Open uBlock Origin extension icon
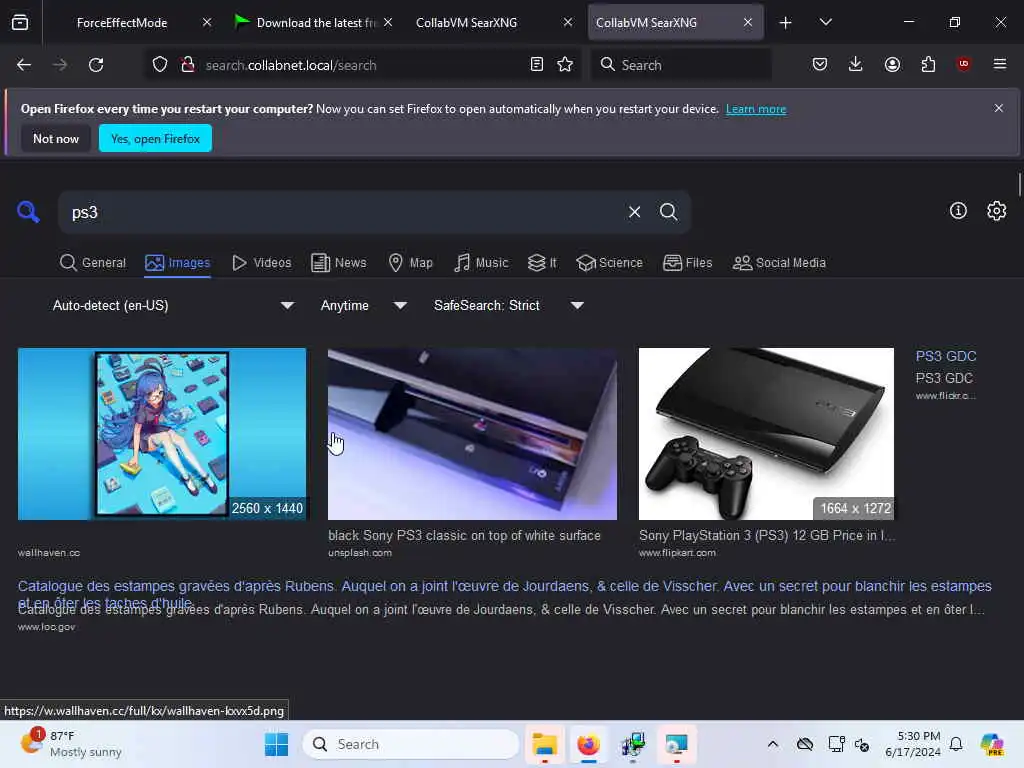Viewport: 1024px width, 768px height. tap(963, 64)
